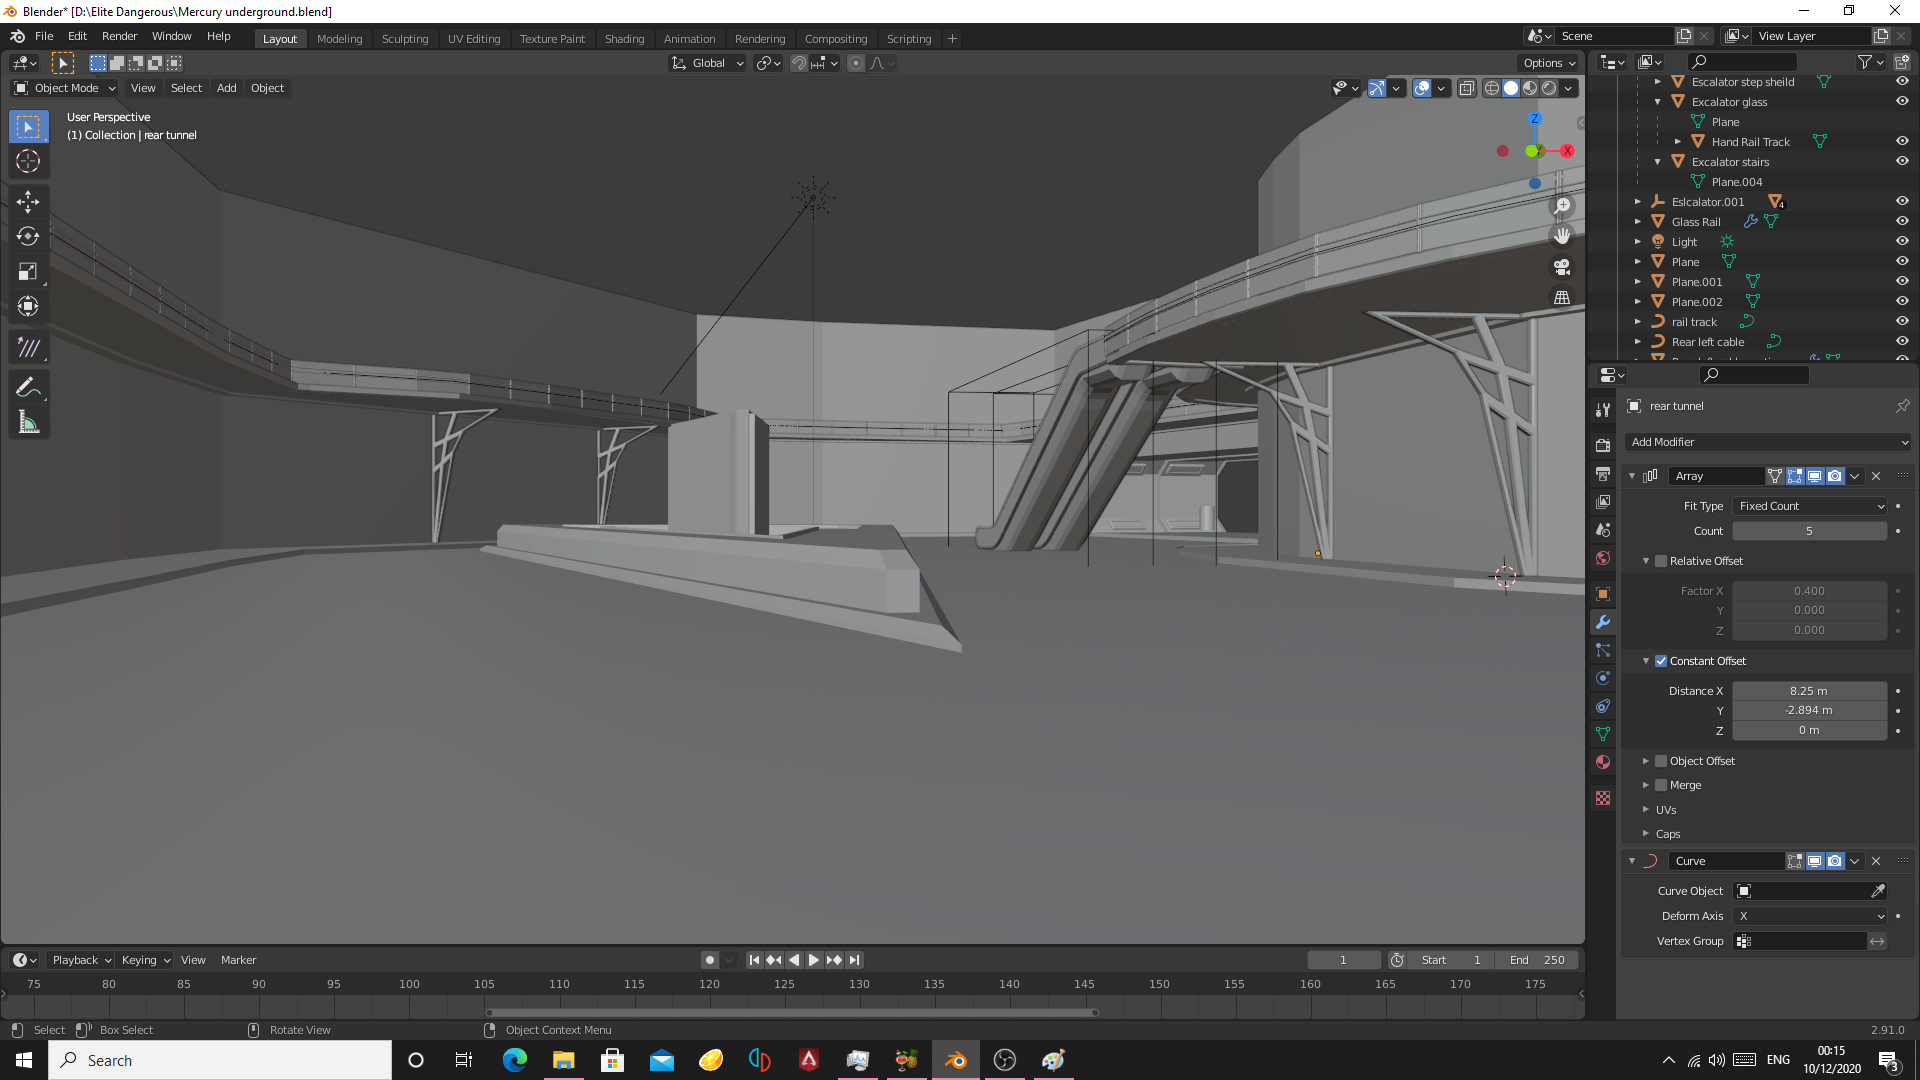1920x1080 pixels.
Task: Open Object Data properties tab
Action: click(1603, 734)
